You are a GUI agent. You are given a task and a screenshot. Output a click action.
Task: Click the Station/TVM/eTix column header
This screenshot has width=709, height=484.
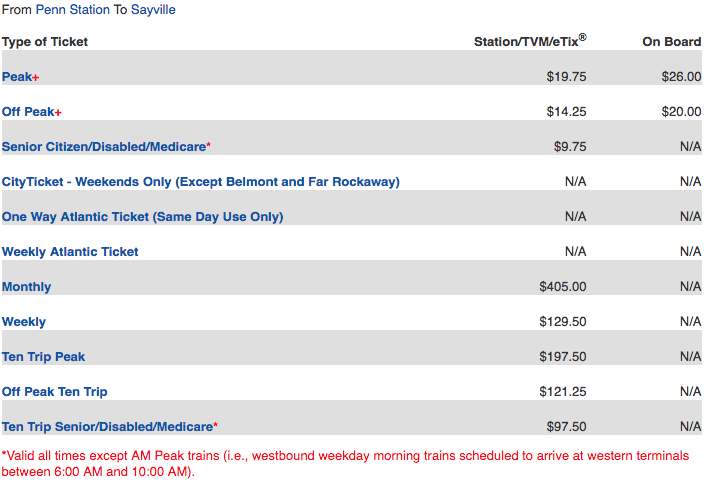(x=530, y=41)
